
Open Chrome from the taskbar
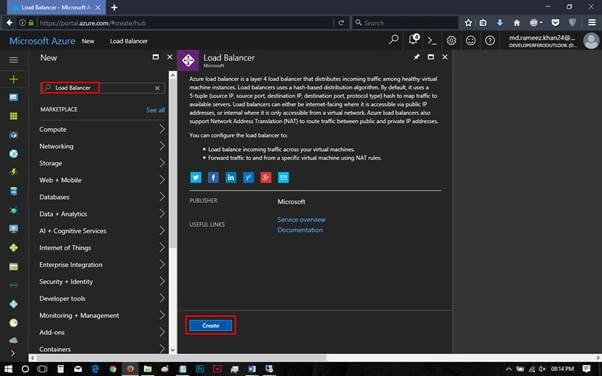click(x=112, y=369)
